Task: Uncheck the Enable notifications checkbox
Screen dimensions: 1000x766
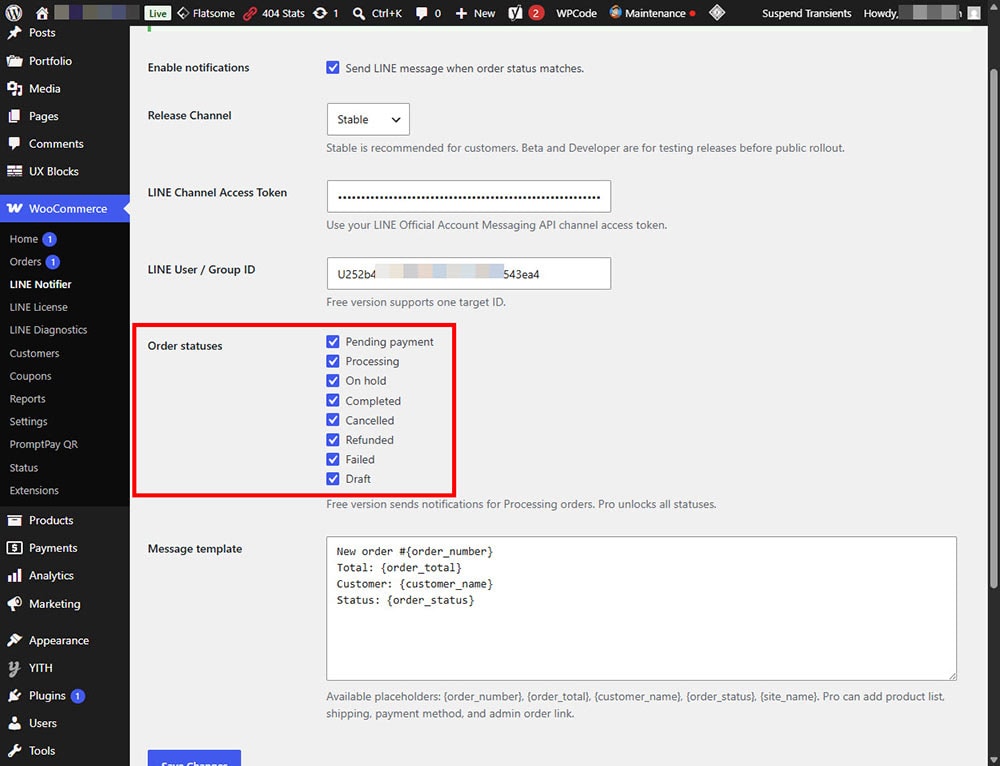Action: coord(333,68)
